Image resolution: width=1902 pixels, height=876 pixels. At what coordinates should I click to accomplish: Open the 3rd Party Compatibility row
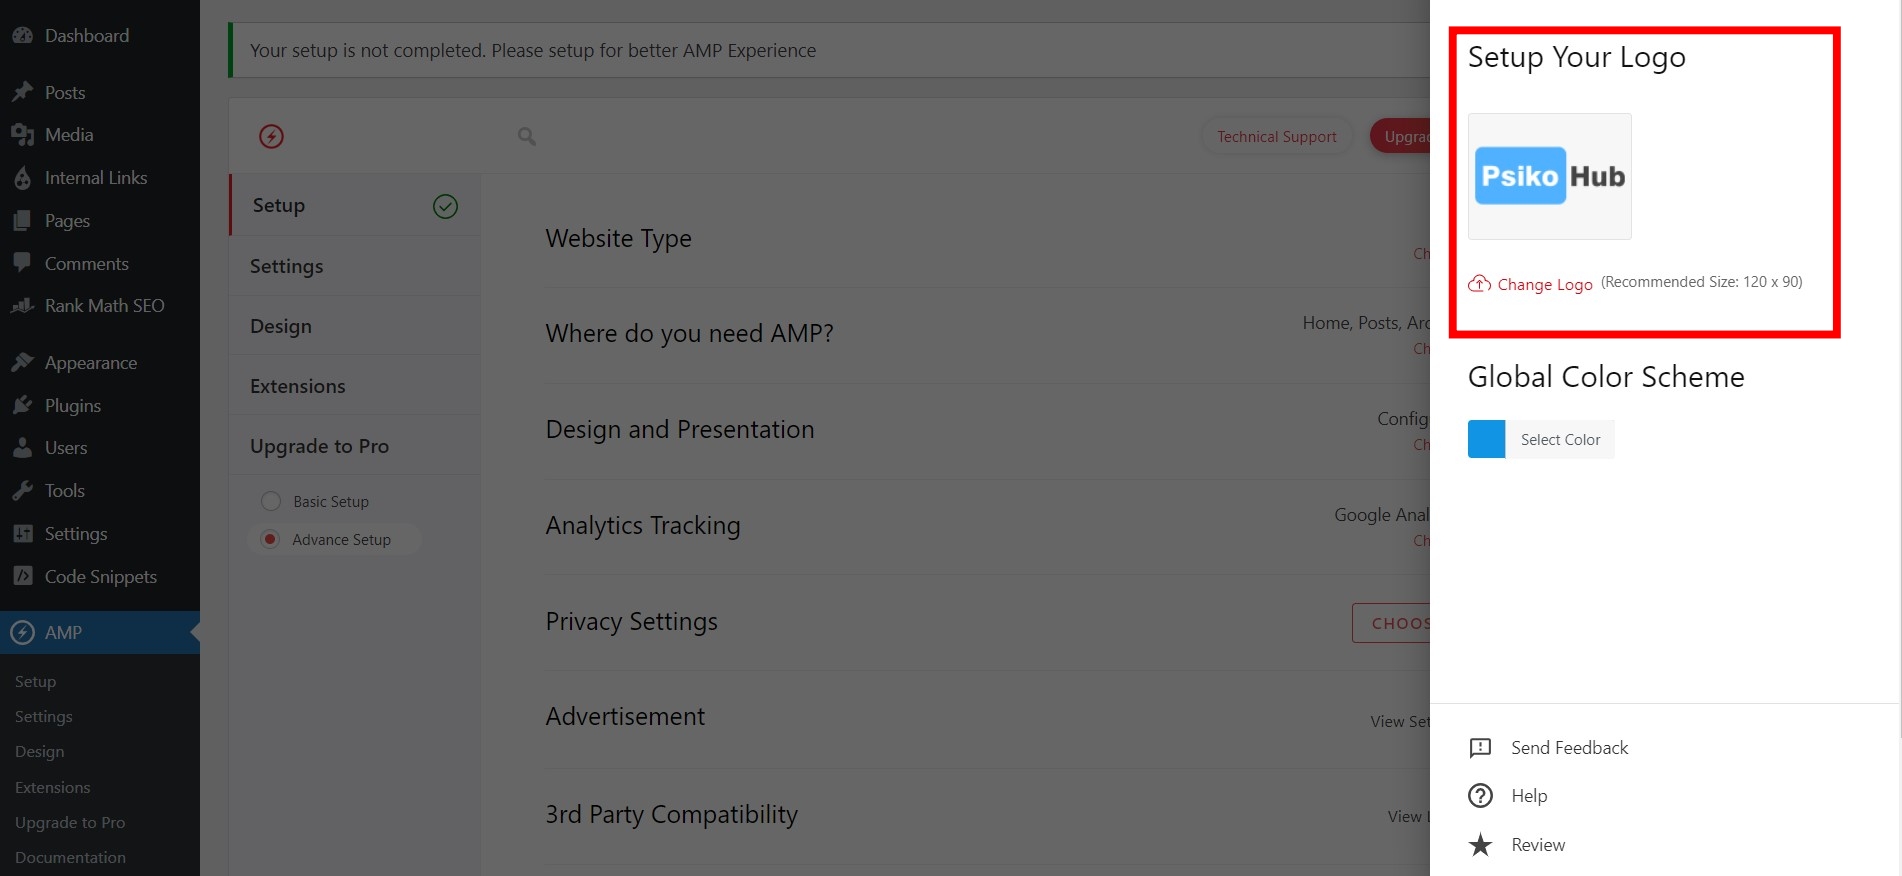[x=987, y=815]
